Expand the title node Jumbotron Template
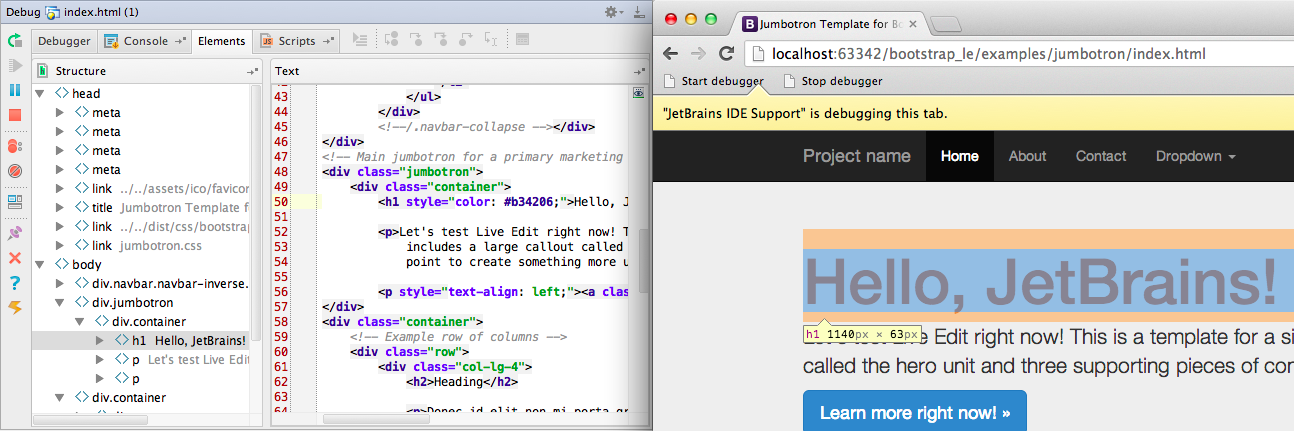Screen dimensions: 1294x431 61,208
